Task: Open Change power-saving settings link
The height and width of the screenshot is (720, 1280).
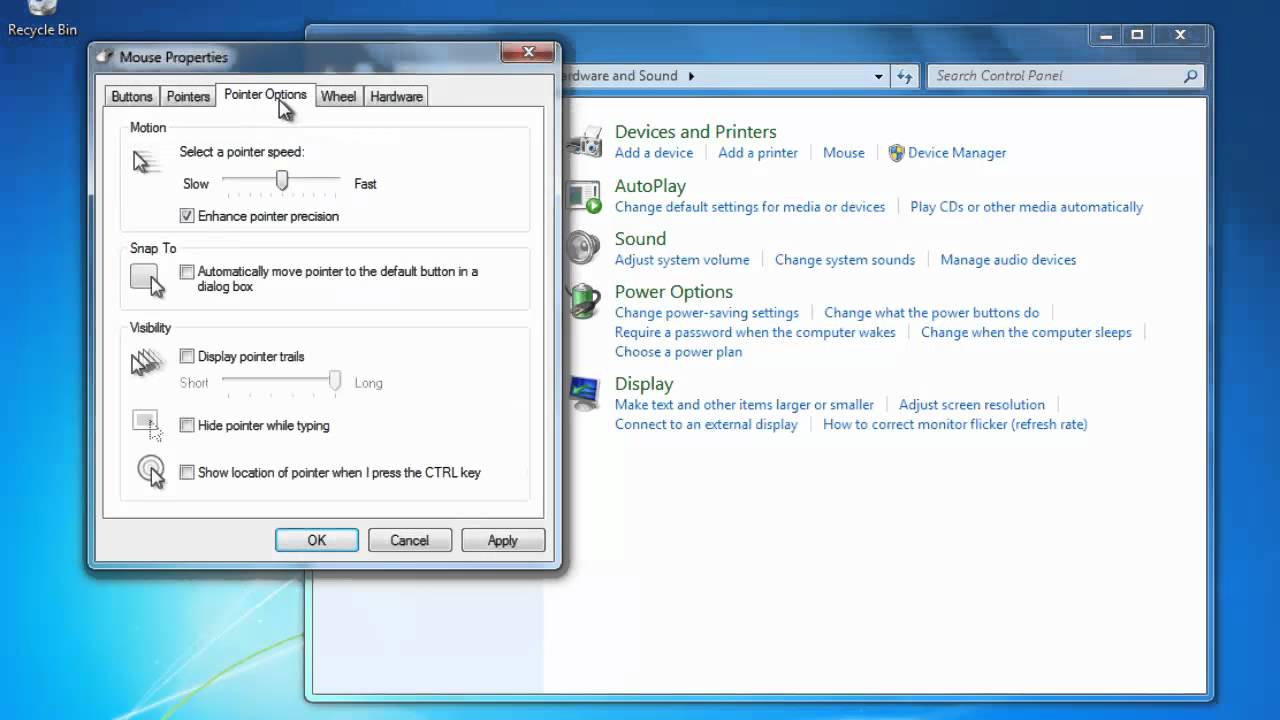Action: pos(707,313)
